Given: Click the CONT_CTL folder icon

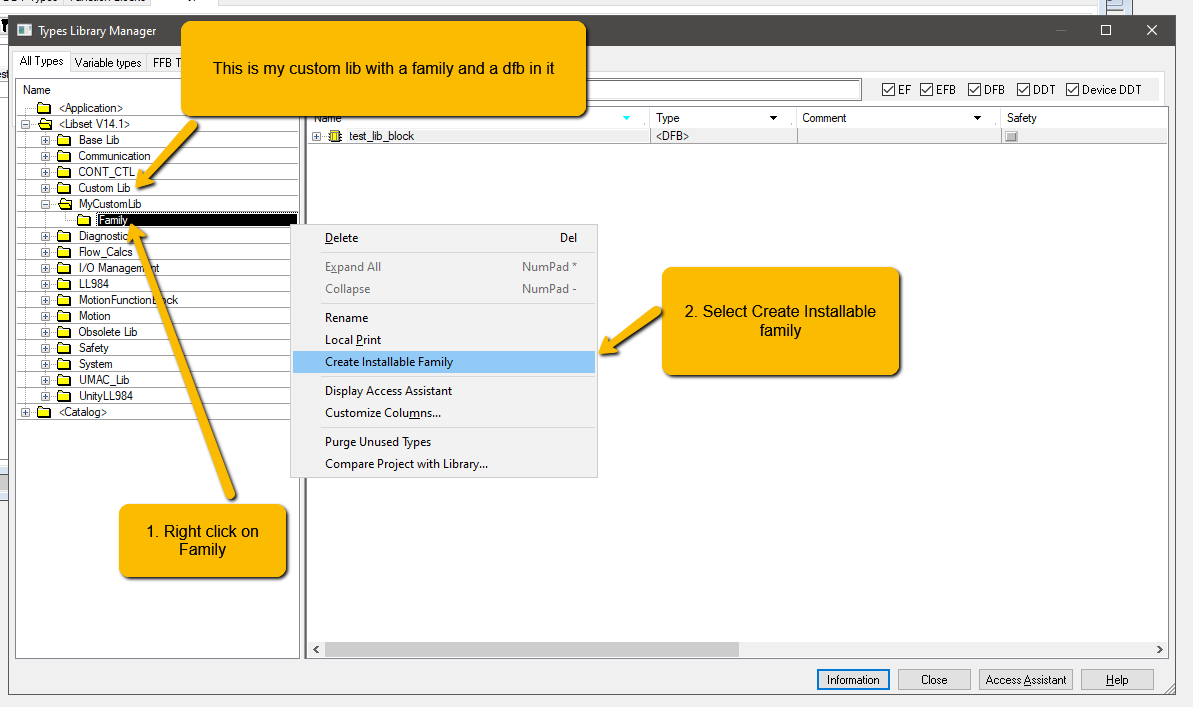Looking at the screenshot, I should 64,172.
